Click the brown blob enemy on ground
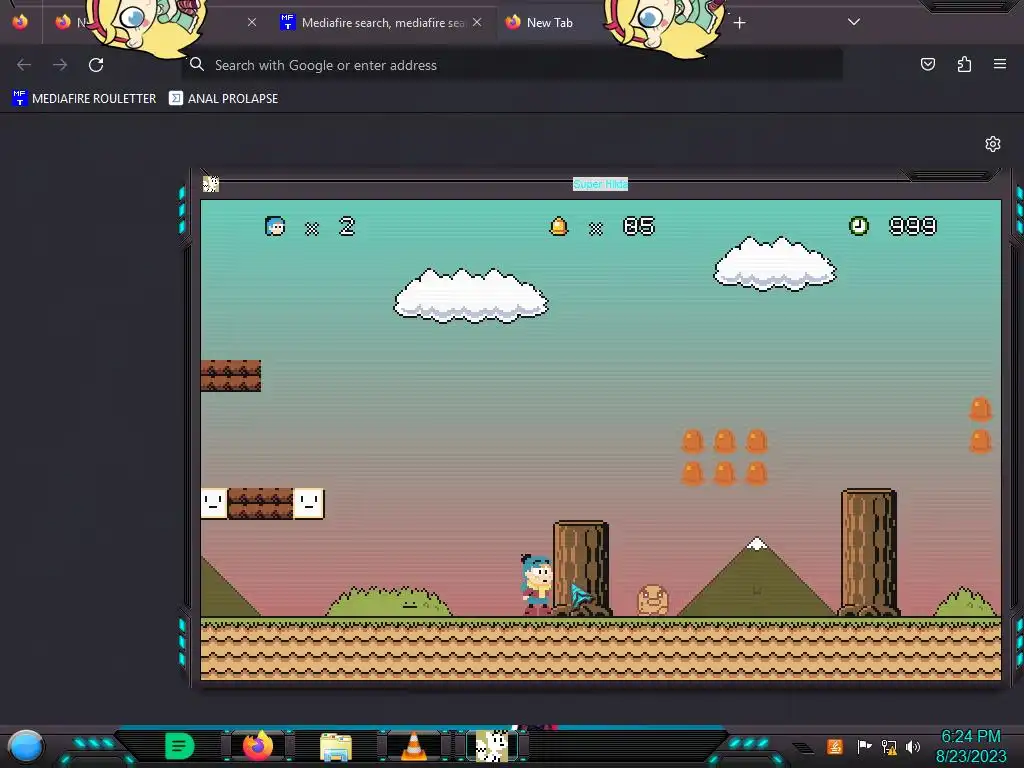Viewport: 1024px width, 768px height. (x=652, y=600)
